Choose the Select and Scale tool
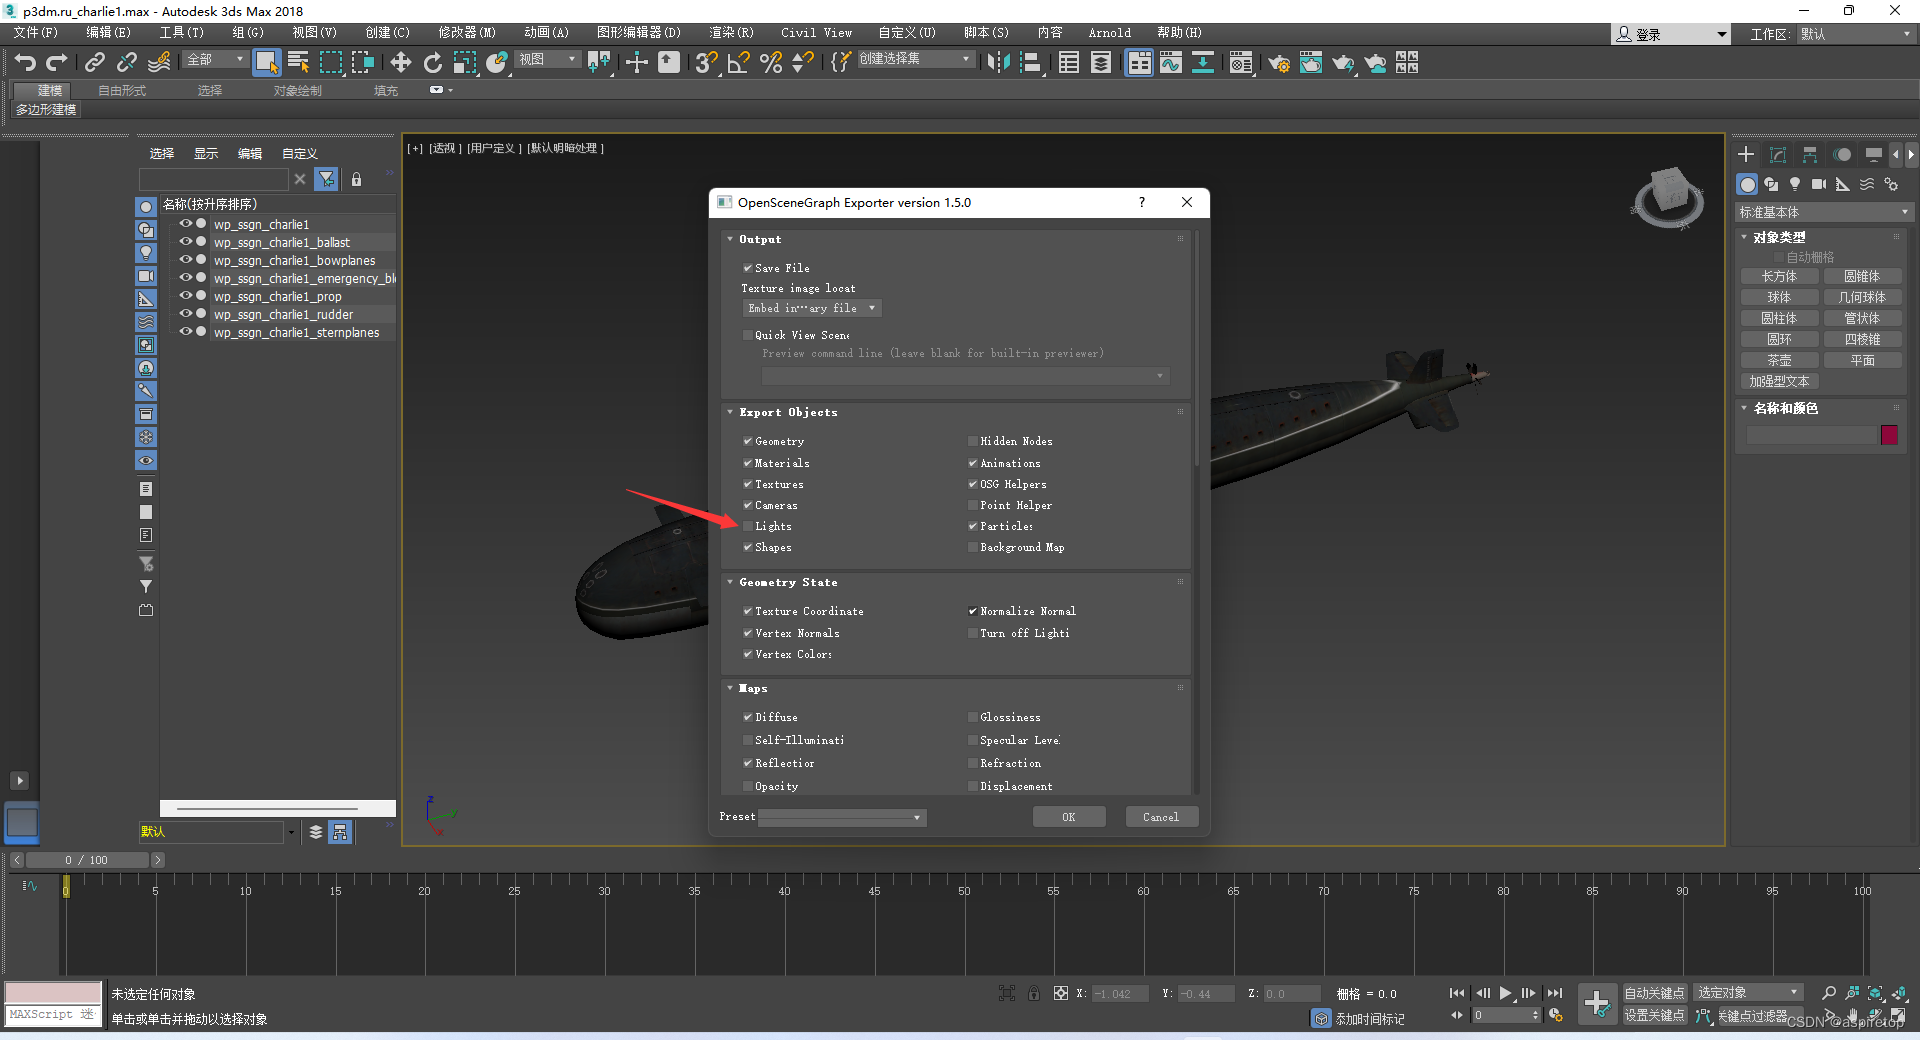 point(464,63)
